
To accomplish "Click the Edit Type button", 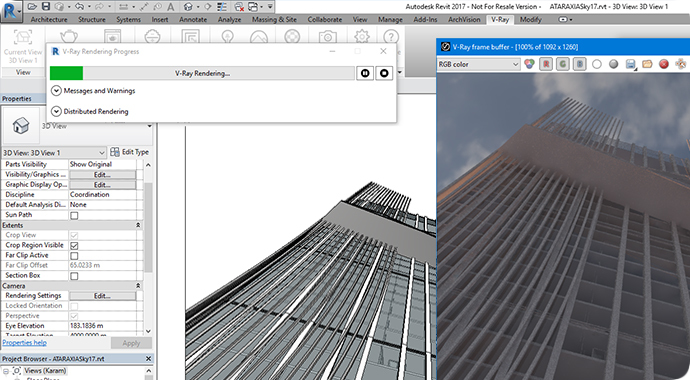I will pyautogui.click(x=129, y=152).
